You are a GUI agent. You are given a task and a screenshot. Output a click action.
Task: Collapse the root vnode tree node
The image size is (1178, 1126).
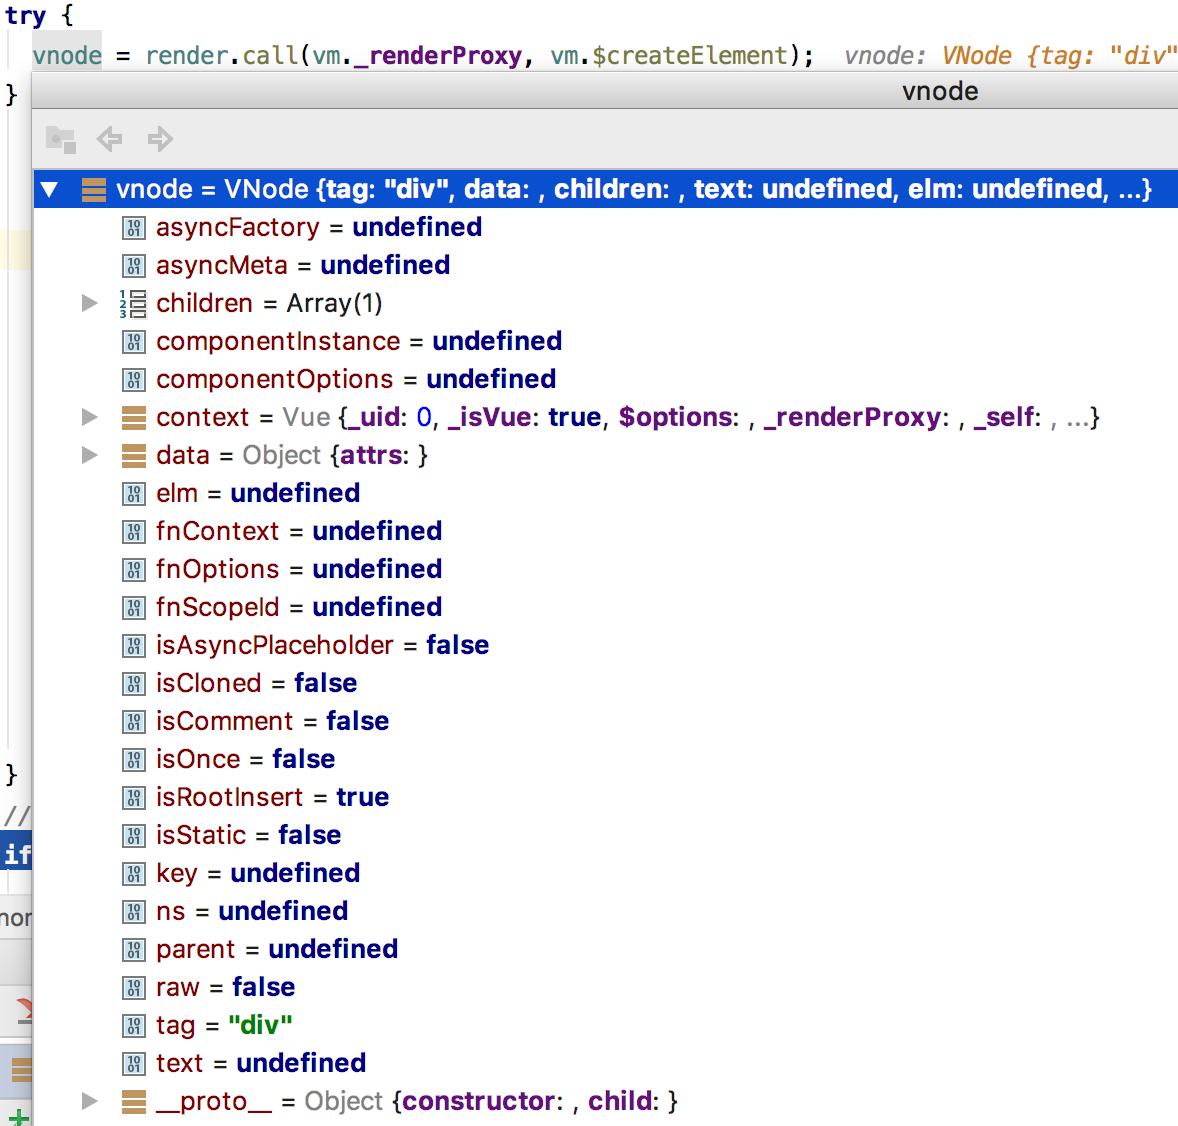click(49, 190)
